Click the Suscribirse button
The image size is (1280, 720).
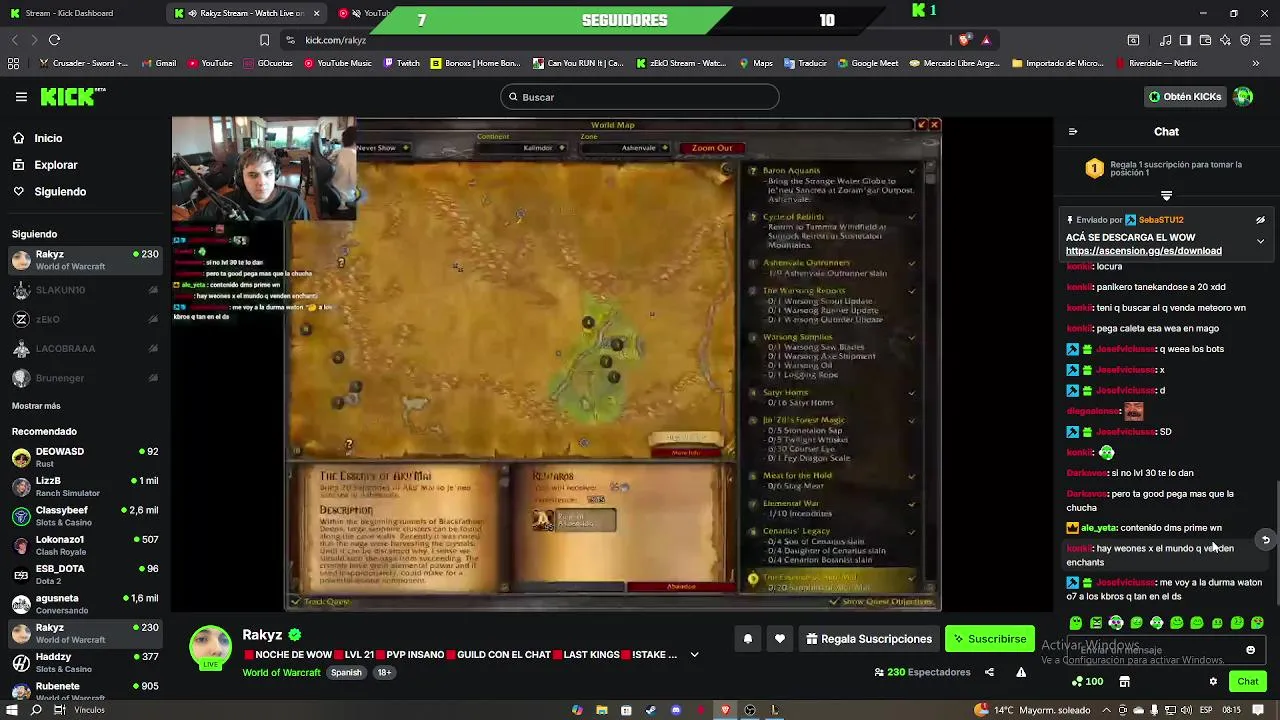tap(990, 639)
